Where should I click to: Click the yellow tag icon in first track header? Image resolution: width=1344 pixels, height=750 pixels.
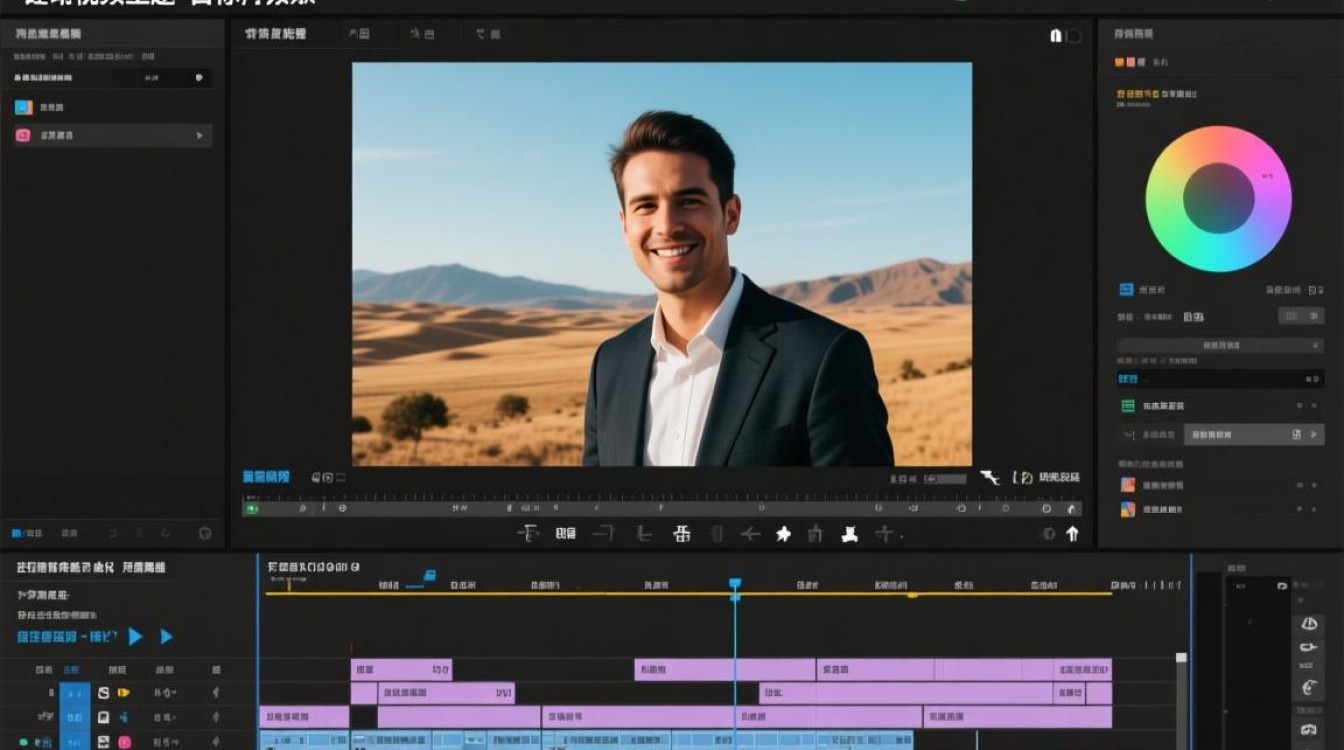coord(124,692)
